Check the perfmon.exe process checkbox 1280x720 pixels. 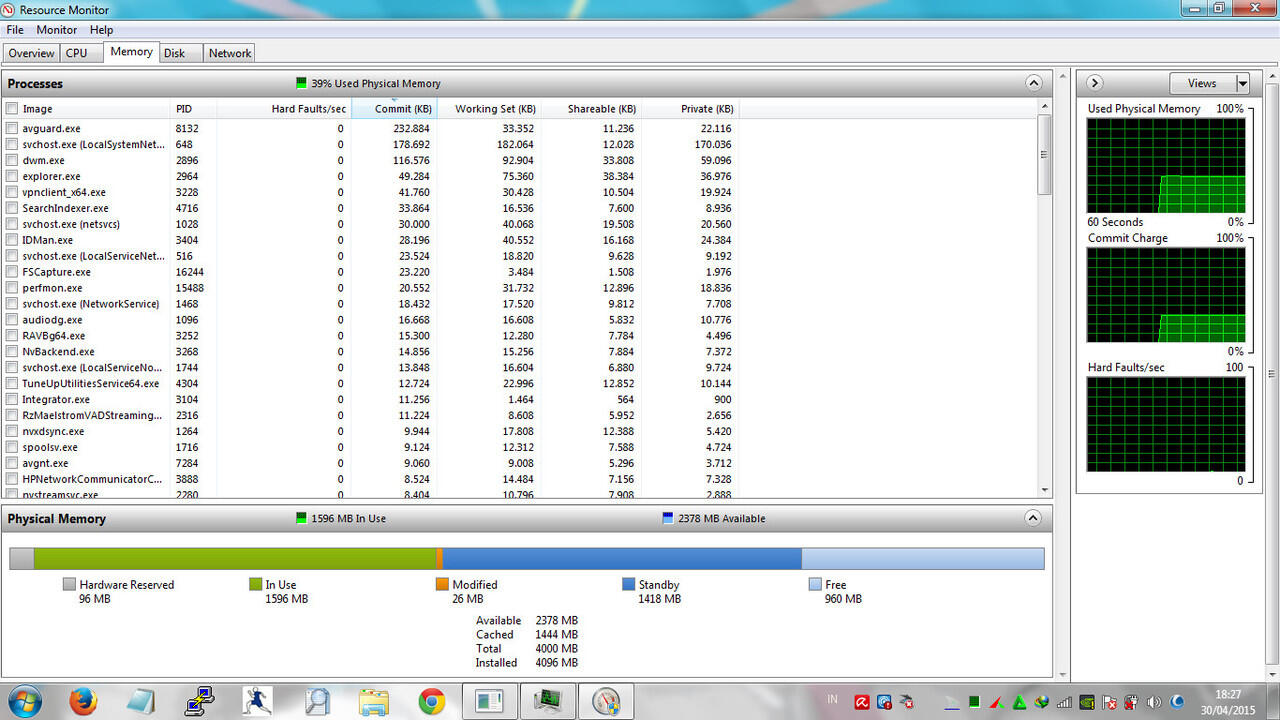click(12, 289)
